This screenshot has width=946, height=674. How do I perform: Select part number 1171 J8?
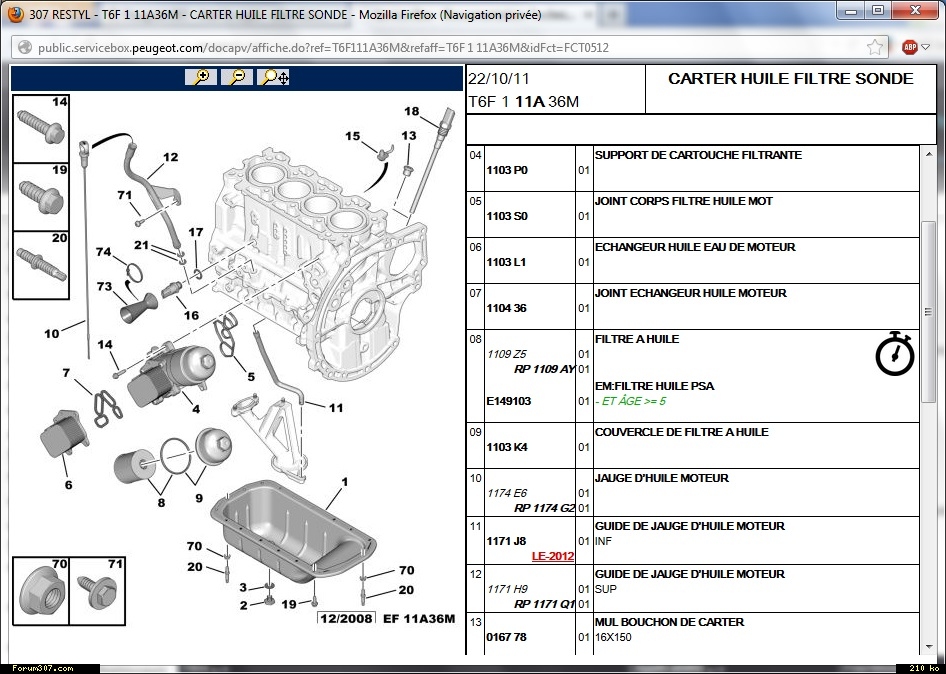(x=506, y=541)
